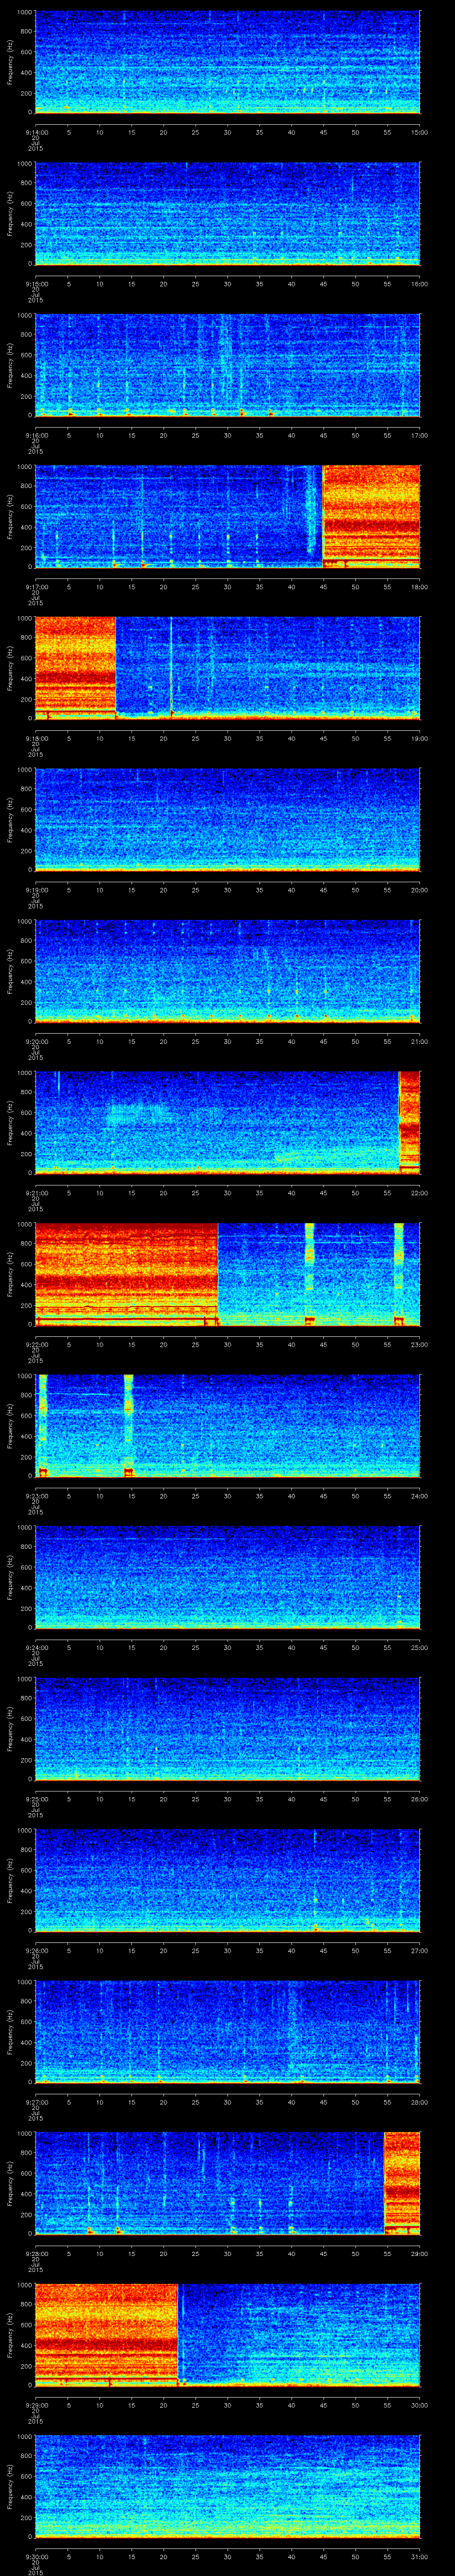
Task: Select the '27:00' end time label
Action: 419,1950
